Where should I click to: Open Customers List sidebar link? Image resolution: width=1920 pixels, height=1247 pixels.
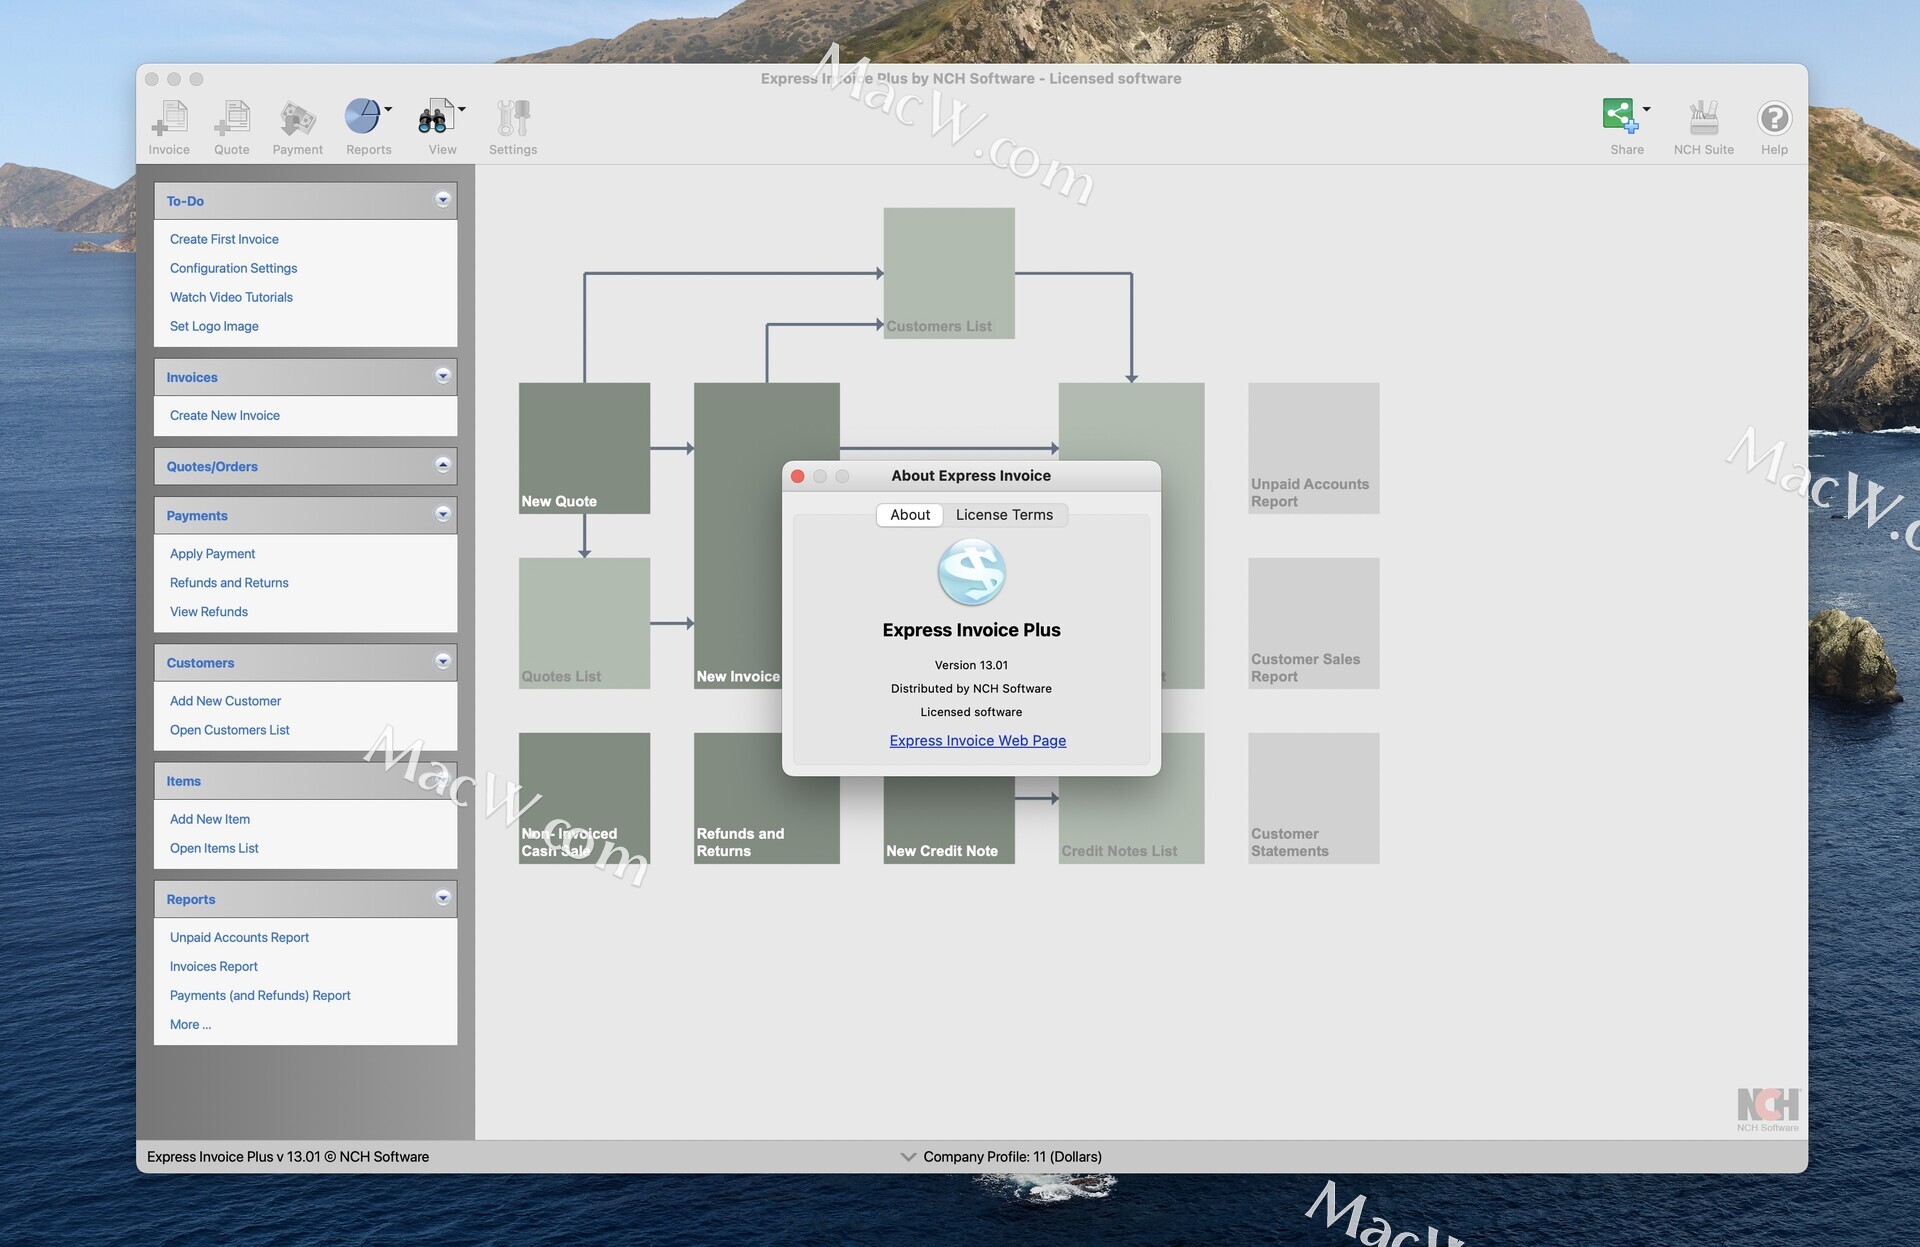[229, 730]
